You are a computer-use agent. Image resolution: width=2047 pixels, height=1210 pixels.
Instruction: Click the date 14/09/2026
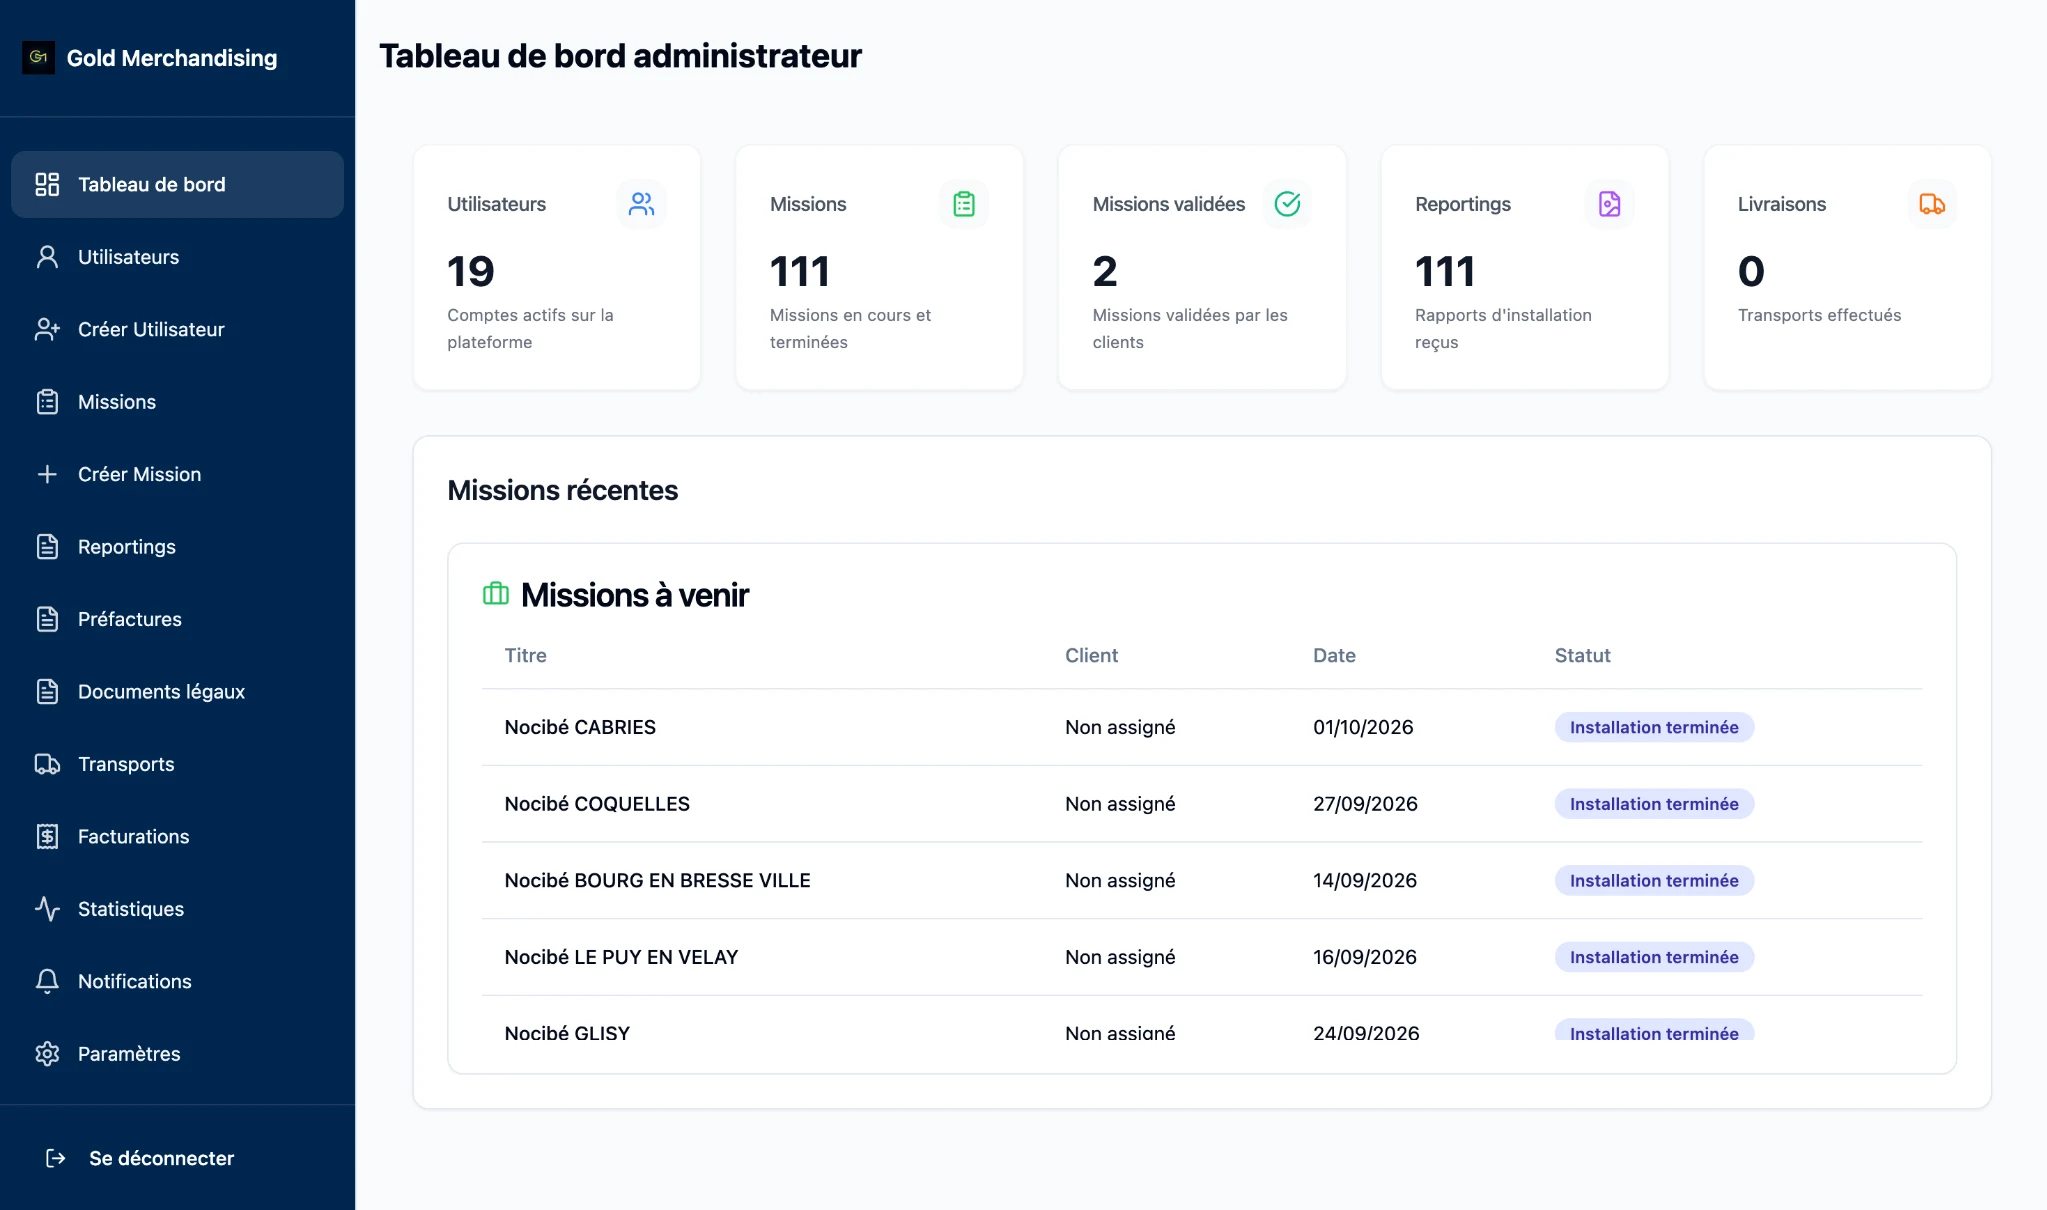click(x=1365, y=881)
